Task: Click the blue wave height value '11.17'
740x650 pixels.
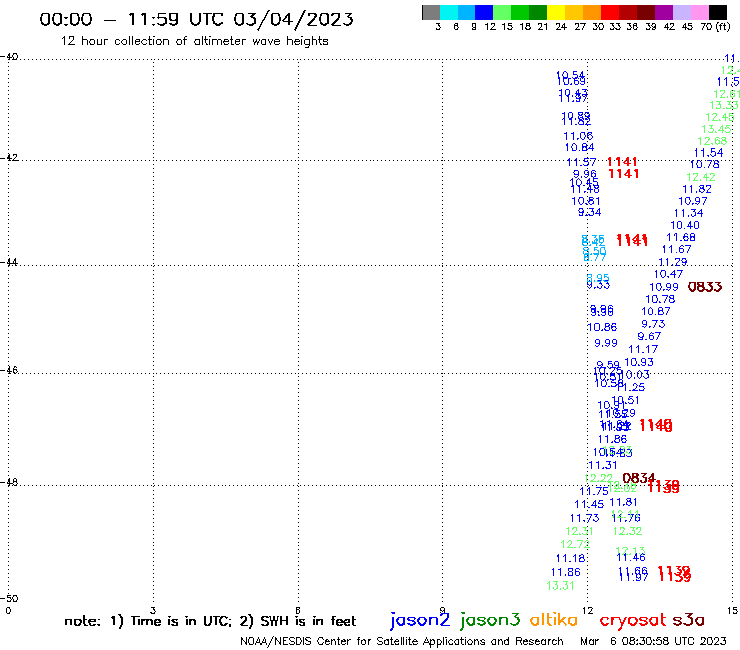Action: (x=643, y=349)
